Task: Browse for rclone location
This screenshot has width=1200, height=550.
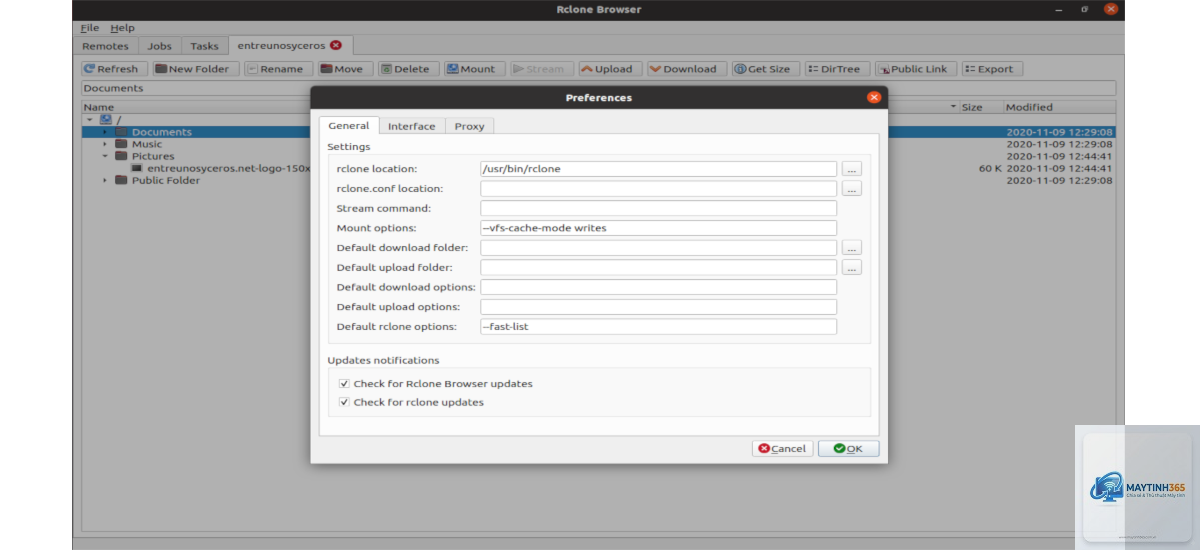Action: point(851,169)
